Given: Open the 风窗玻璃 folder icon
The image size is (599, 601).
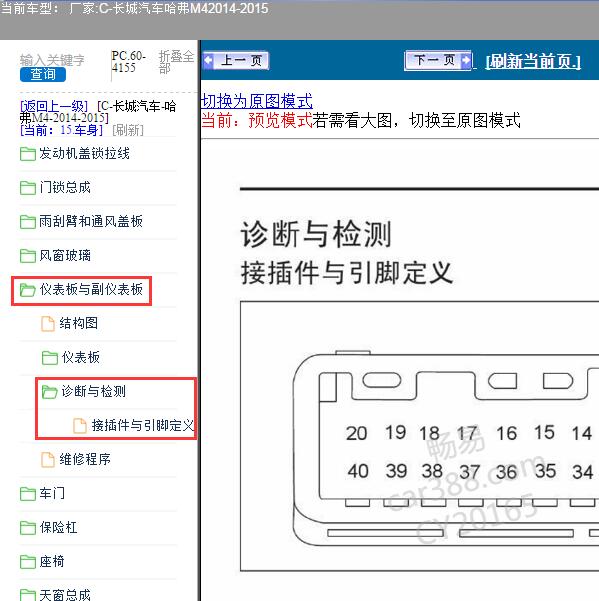Looking at the screenshot, I should coord(28,256).
